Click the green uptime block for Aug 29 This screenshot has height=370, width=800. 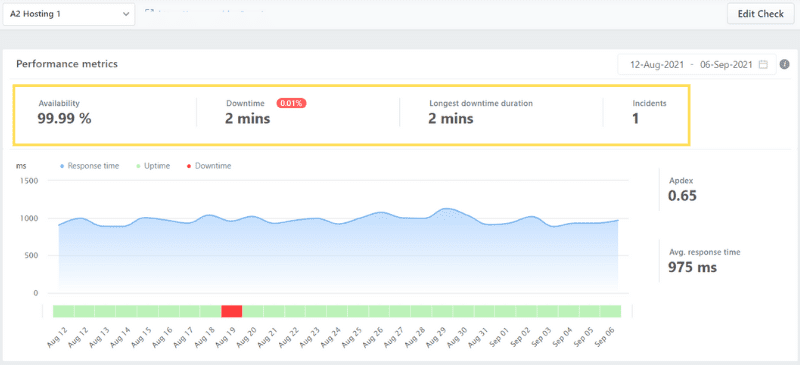[442, 311]
